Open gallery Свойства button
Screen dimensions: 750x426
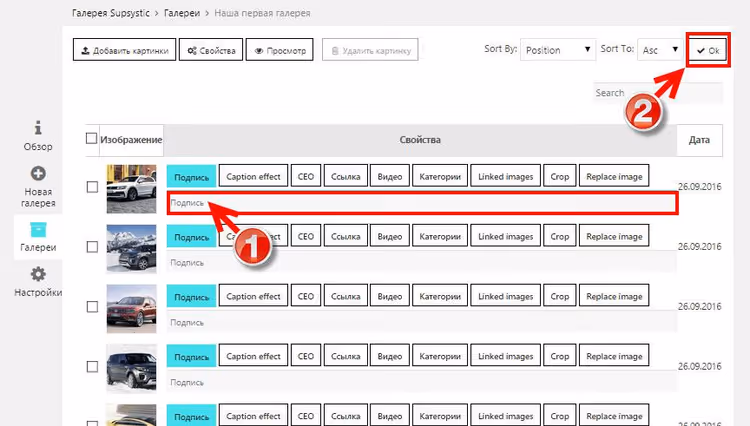(x=211, y=50)
